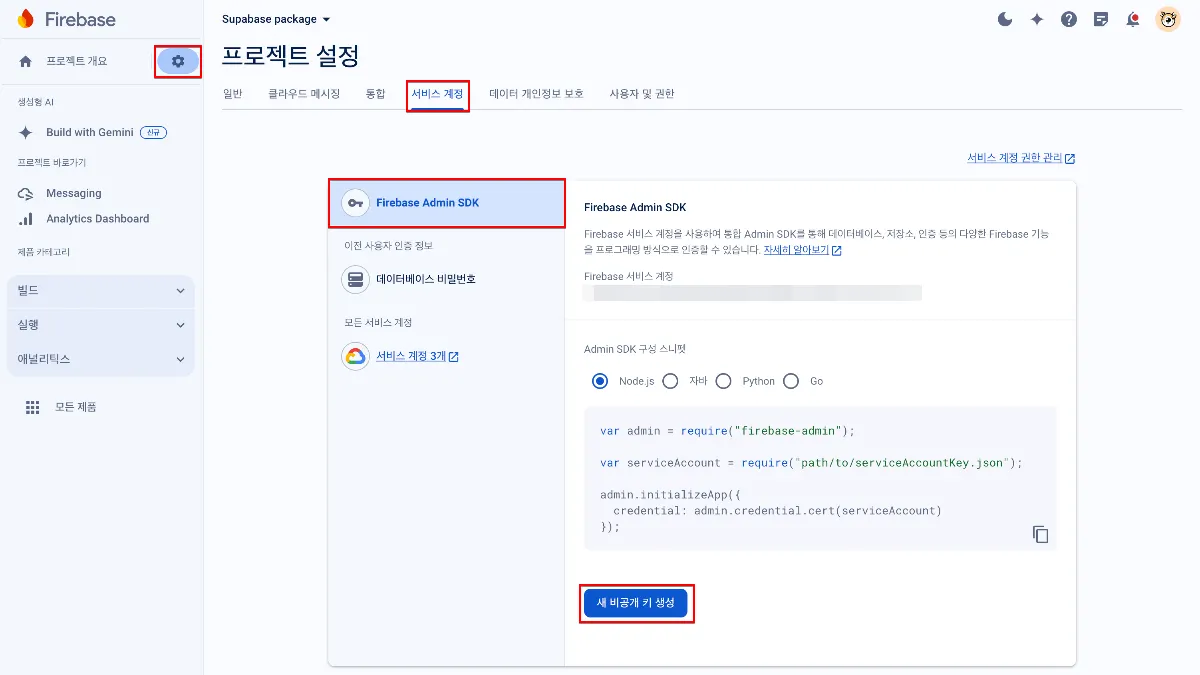The height and width of the screenshot is (675, 1200).
Task: Copy the Admin SDK code snippet
Action: tap(1040, 534)
